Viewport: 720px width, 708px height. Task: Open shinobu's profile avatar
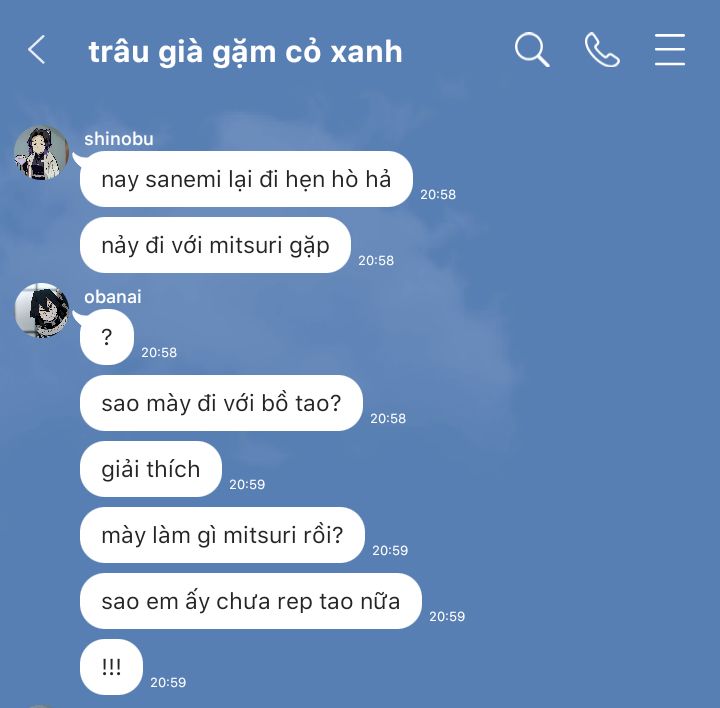pos(41,152)
